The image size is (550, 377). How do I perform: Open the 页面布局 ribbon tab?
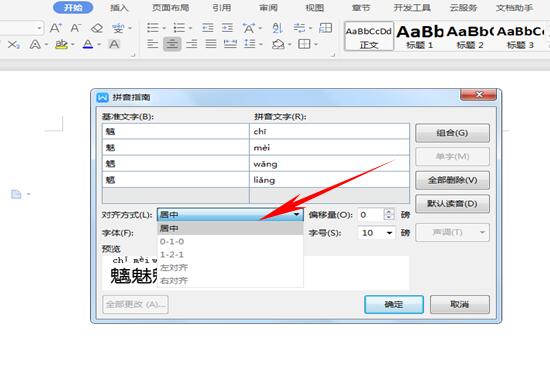pyautogui.click(x=170, y=8)
